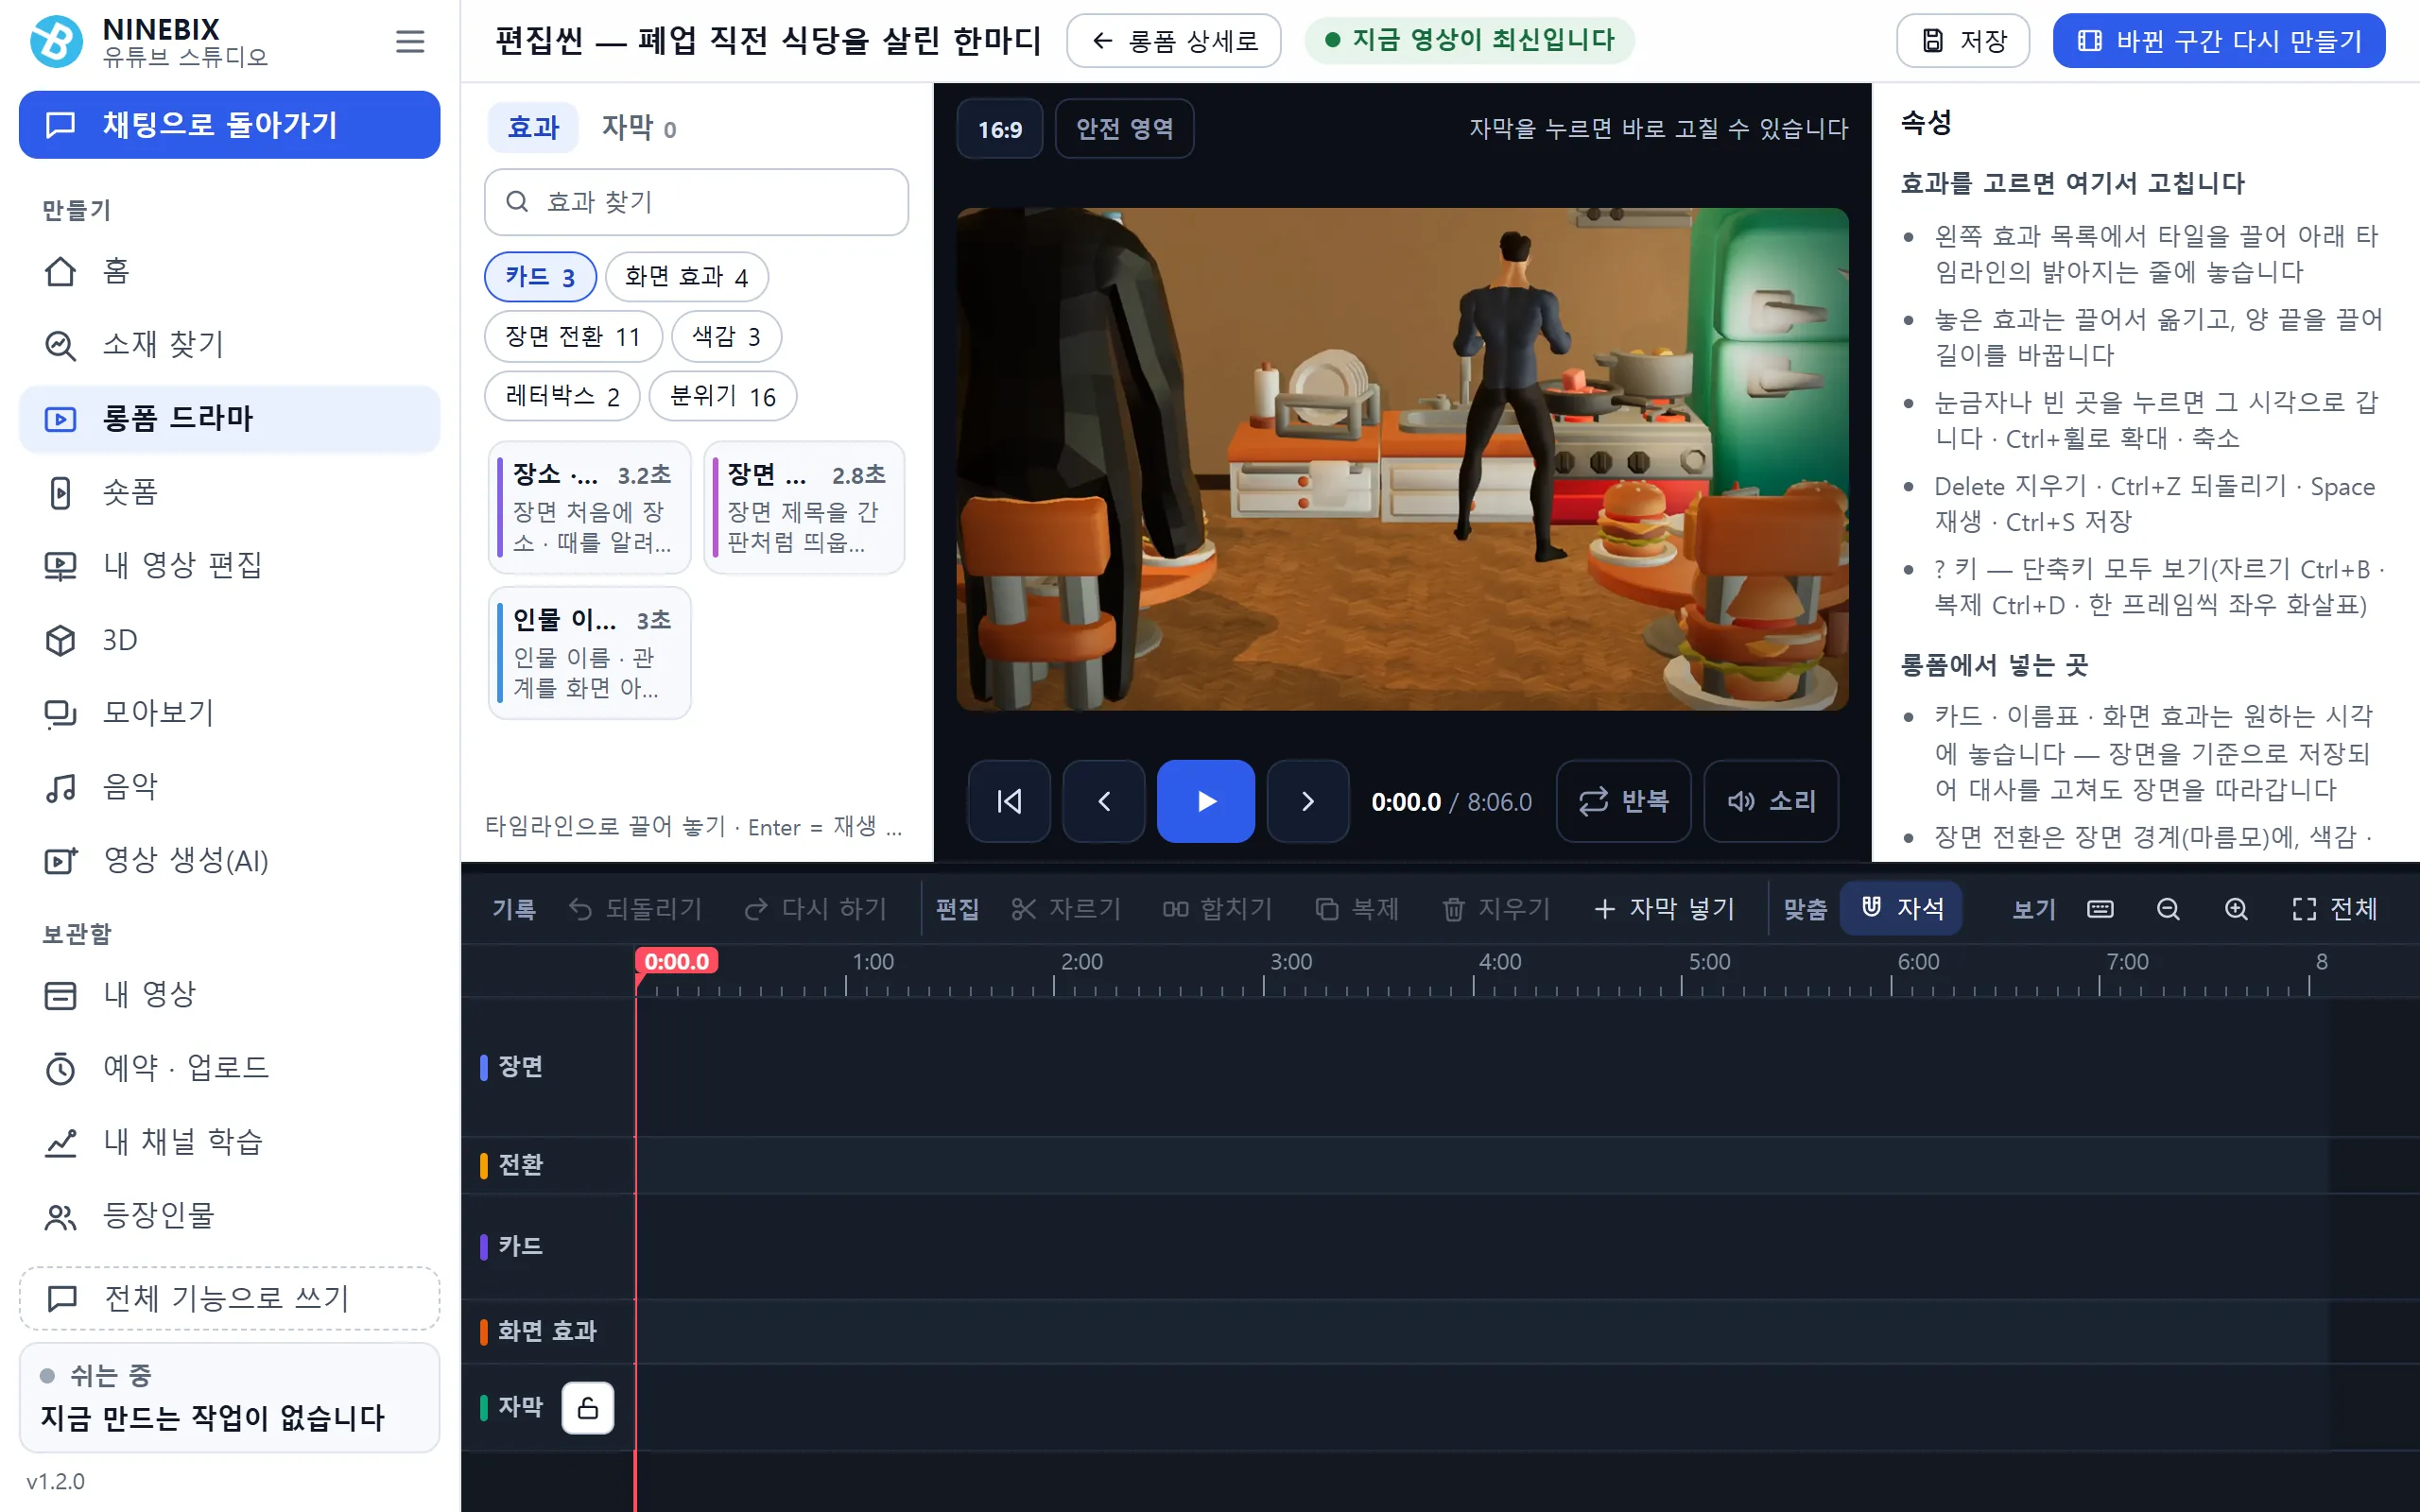Viewport: 2420px width, 1512px height.
Task: Toggle 자석 snapping
Action: (x=1902, y=908)
